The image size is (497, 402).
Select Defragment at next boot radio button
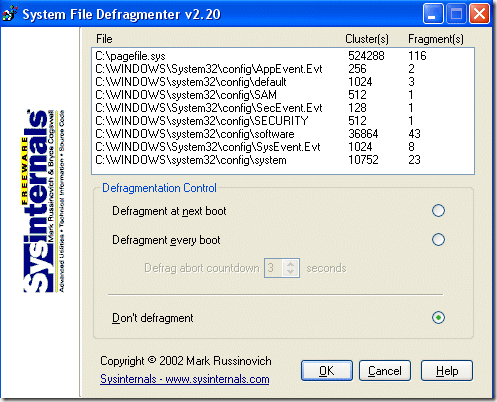438,211
